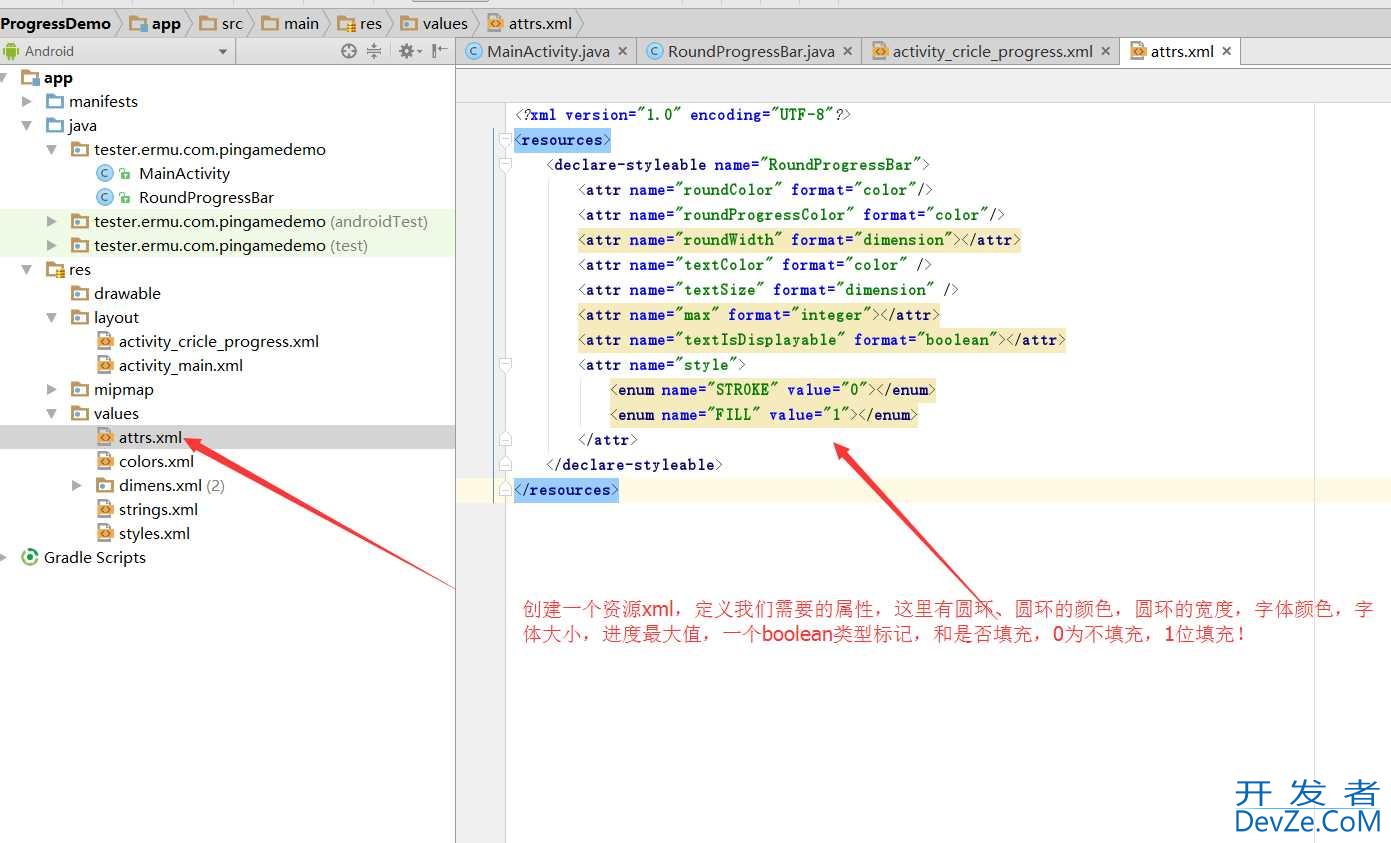Expand the mipmap folder
This screenshot has width=1391, height=843.
pos(52,390)
